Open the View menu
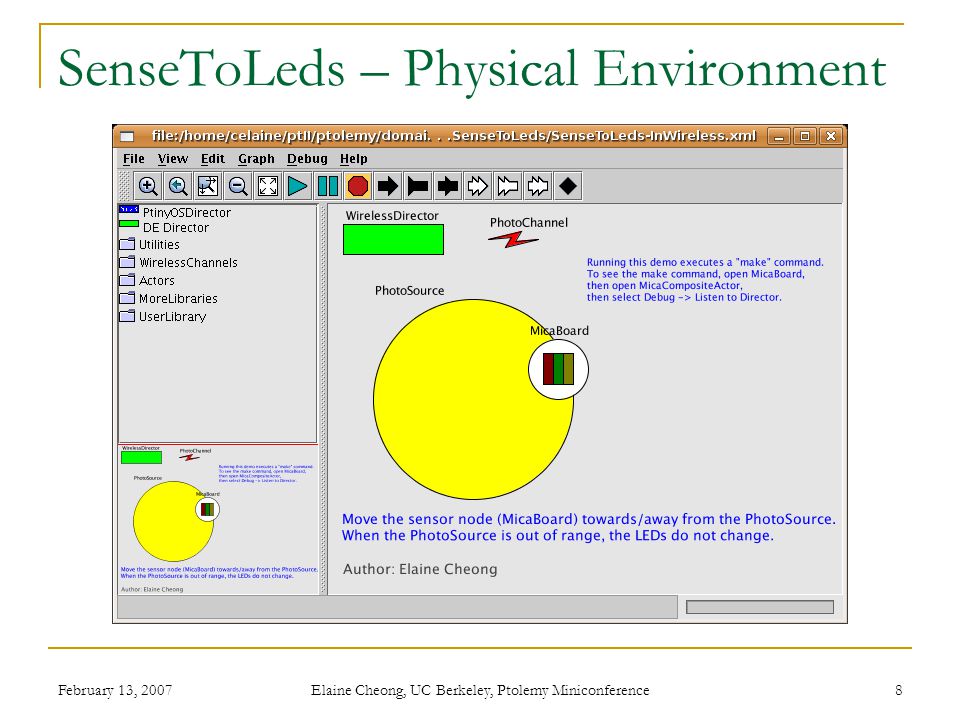The width and height of the screenshot is (960, 720). point(173,159)
